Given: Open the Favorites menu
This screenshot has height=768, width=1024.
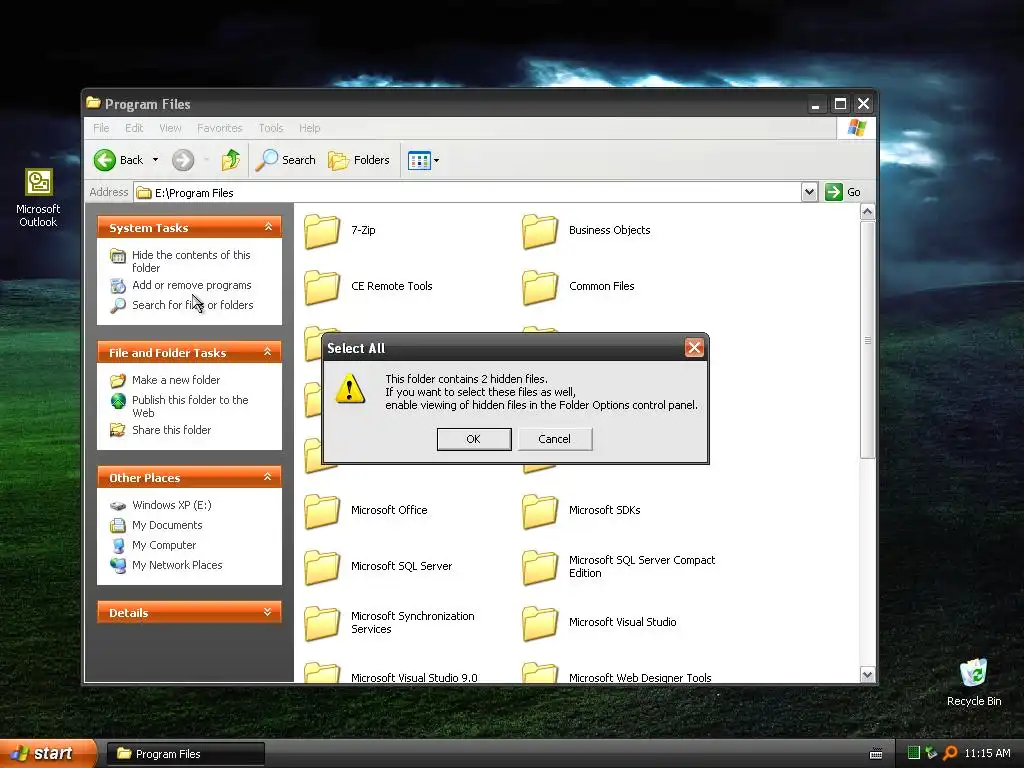Looking at the screenshot, I should pos(219,128).
